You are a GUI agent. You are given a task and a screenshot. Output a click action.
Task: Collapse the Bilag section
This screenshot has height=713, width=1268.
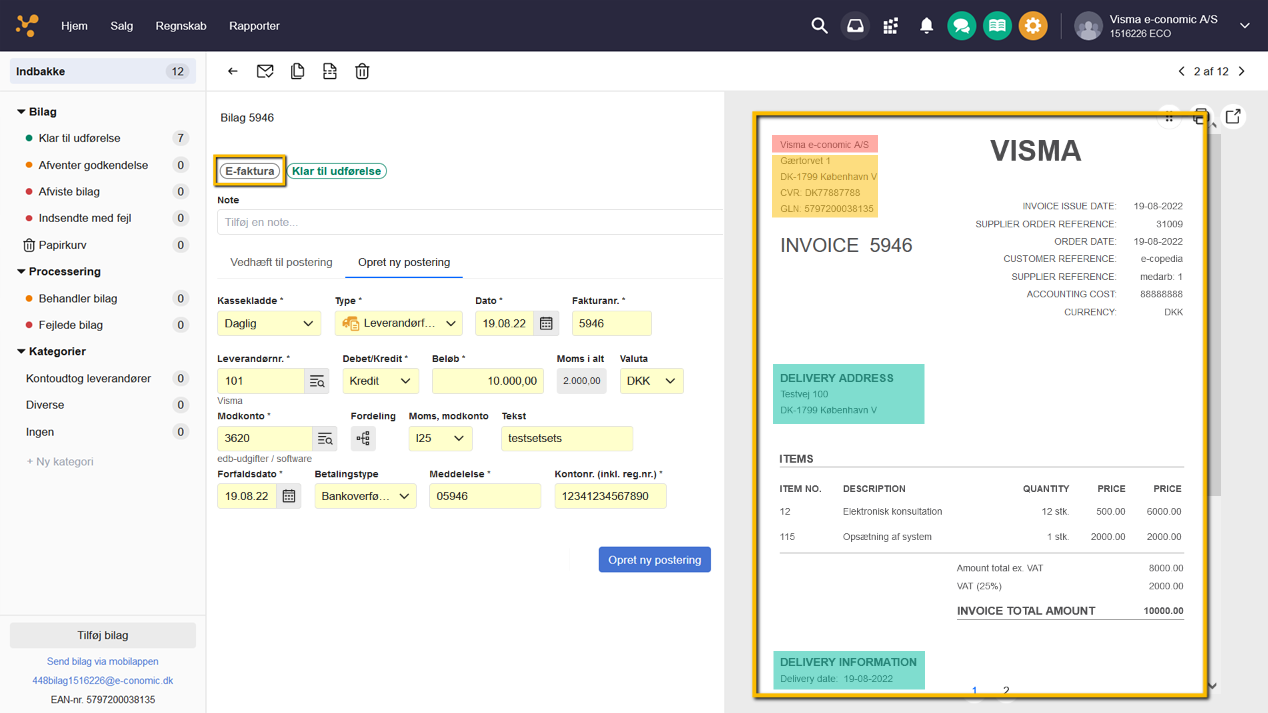[22, 112]
